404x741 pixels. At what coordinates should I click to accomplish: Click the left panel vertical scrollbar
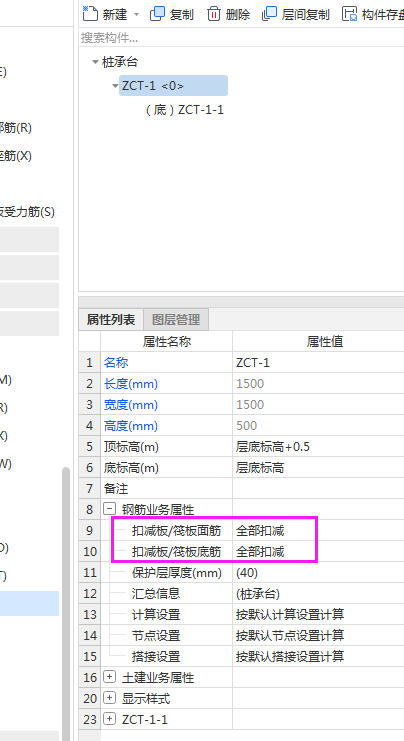pos(66,604)
